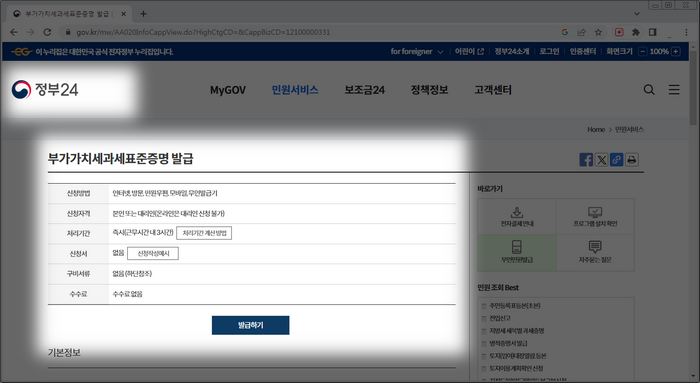Open 민원서비스 menu
Screen dimensions: 700x383
pos(295,90)
